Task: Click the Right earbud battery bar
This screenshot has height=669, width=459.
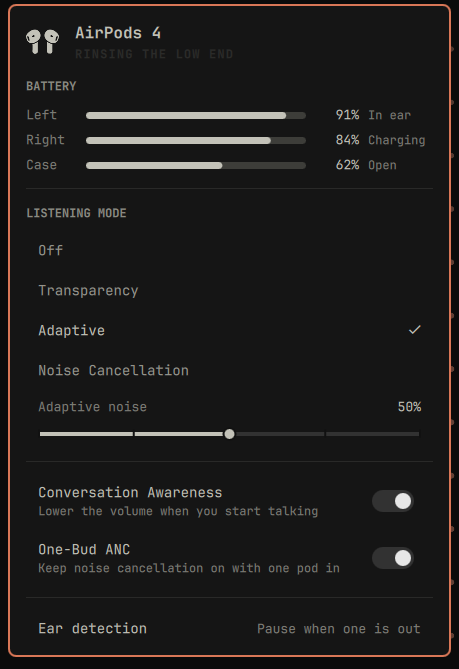Action: click(x=196, y=140)
